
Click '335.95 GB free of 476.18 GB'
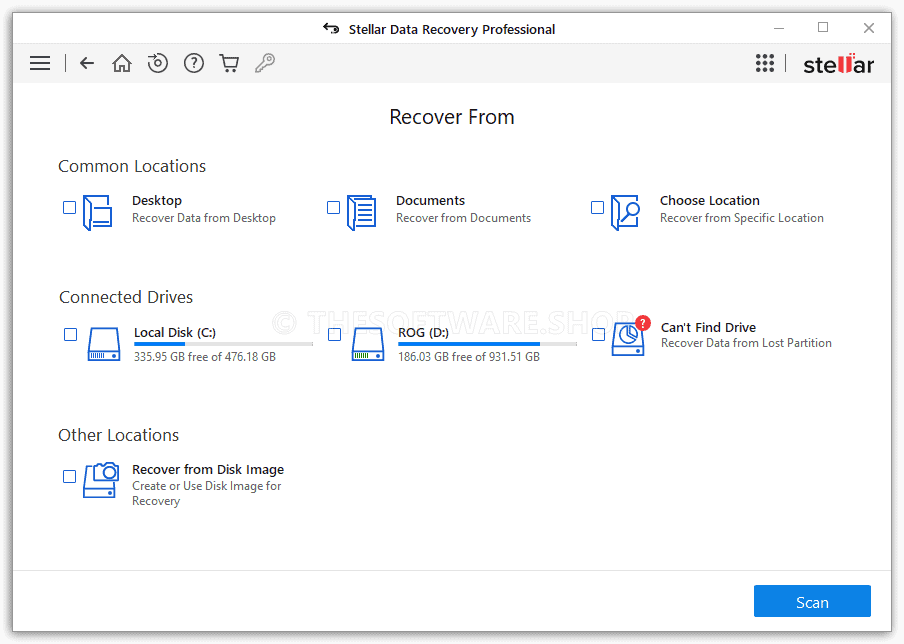click(205, 357)
